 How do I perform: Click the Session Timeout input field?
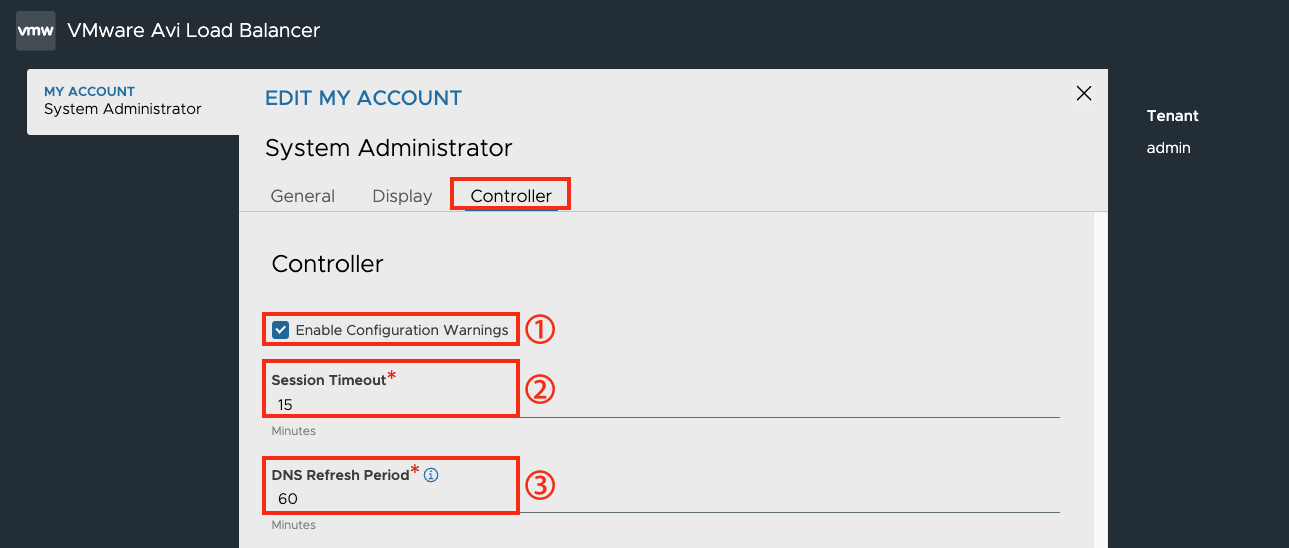665,405
